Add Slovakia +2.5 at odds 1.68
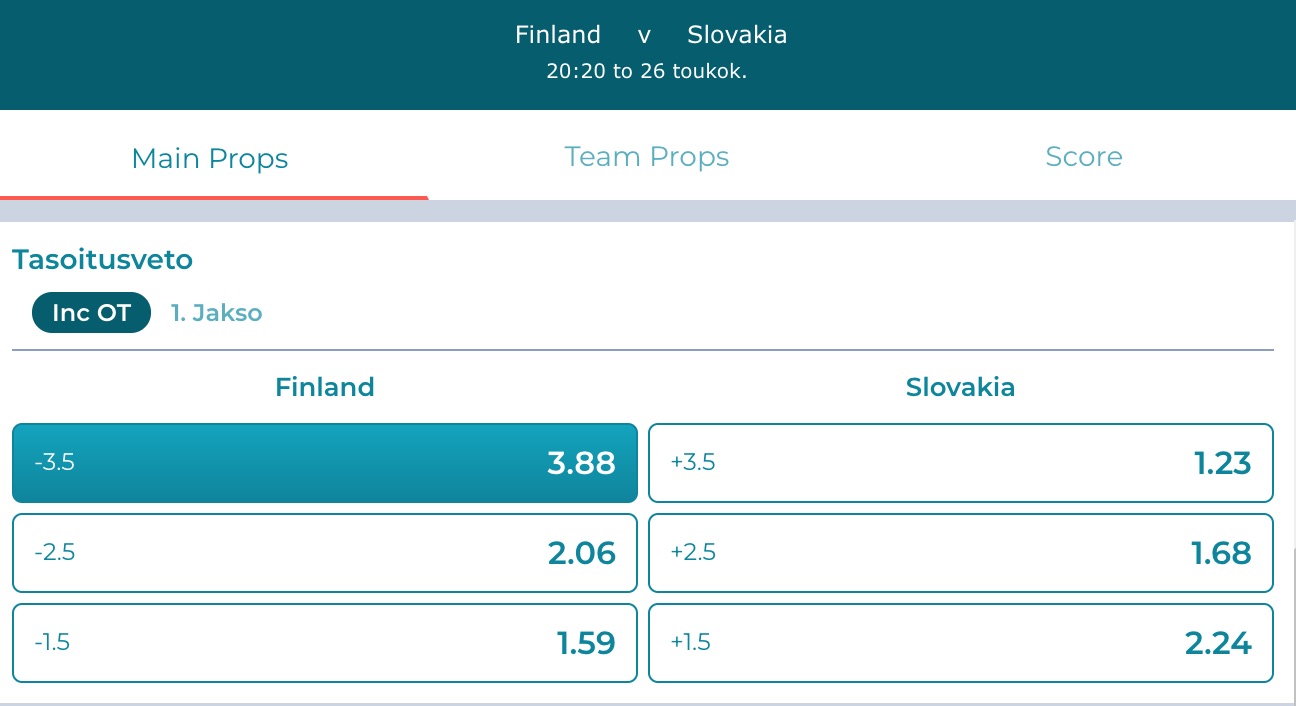1296x706 pixels. 960,553
